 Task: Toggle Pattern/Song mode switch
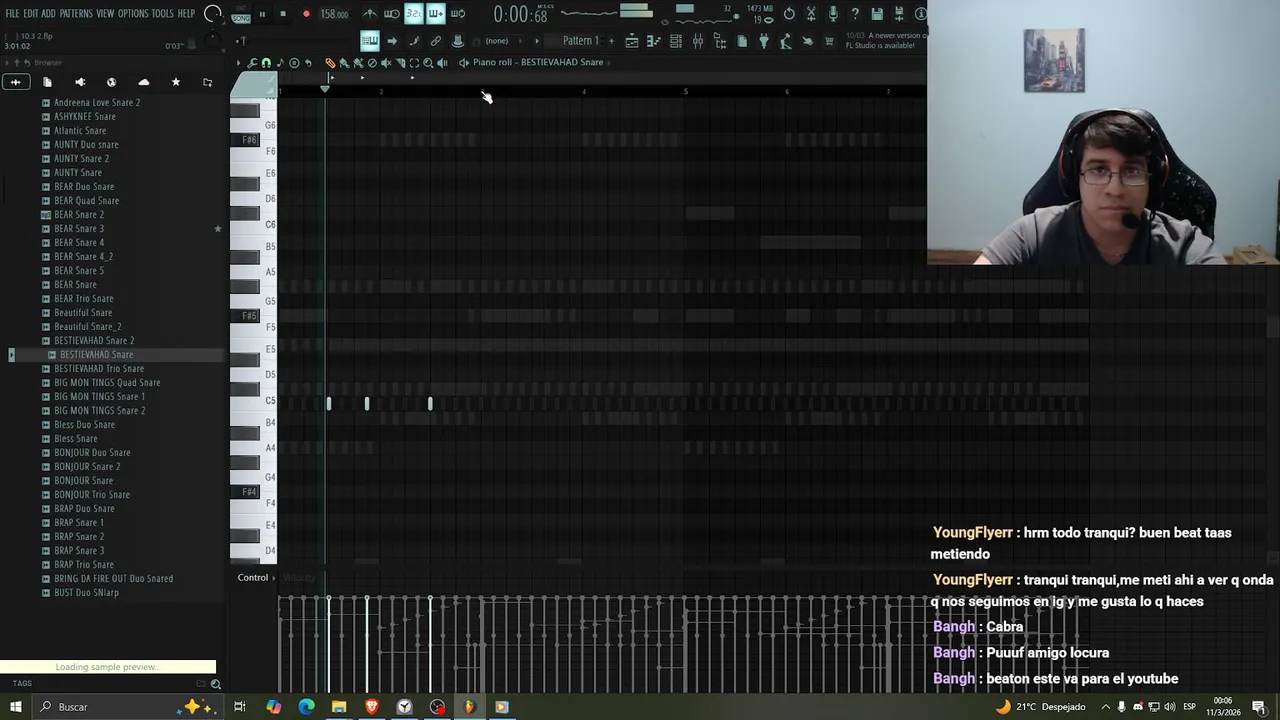pos(241,14)
